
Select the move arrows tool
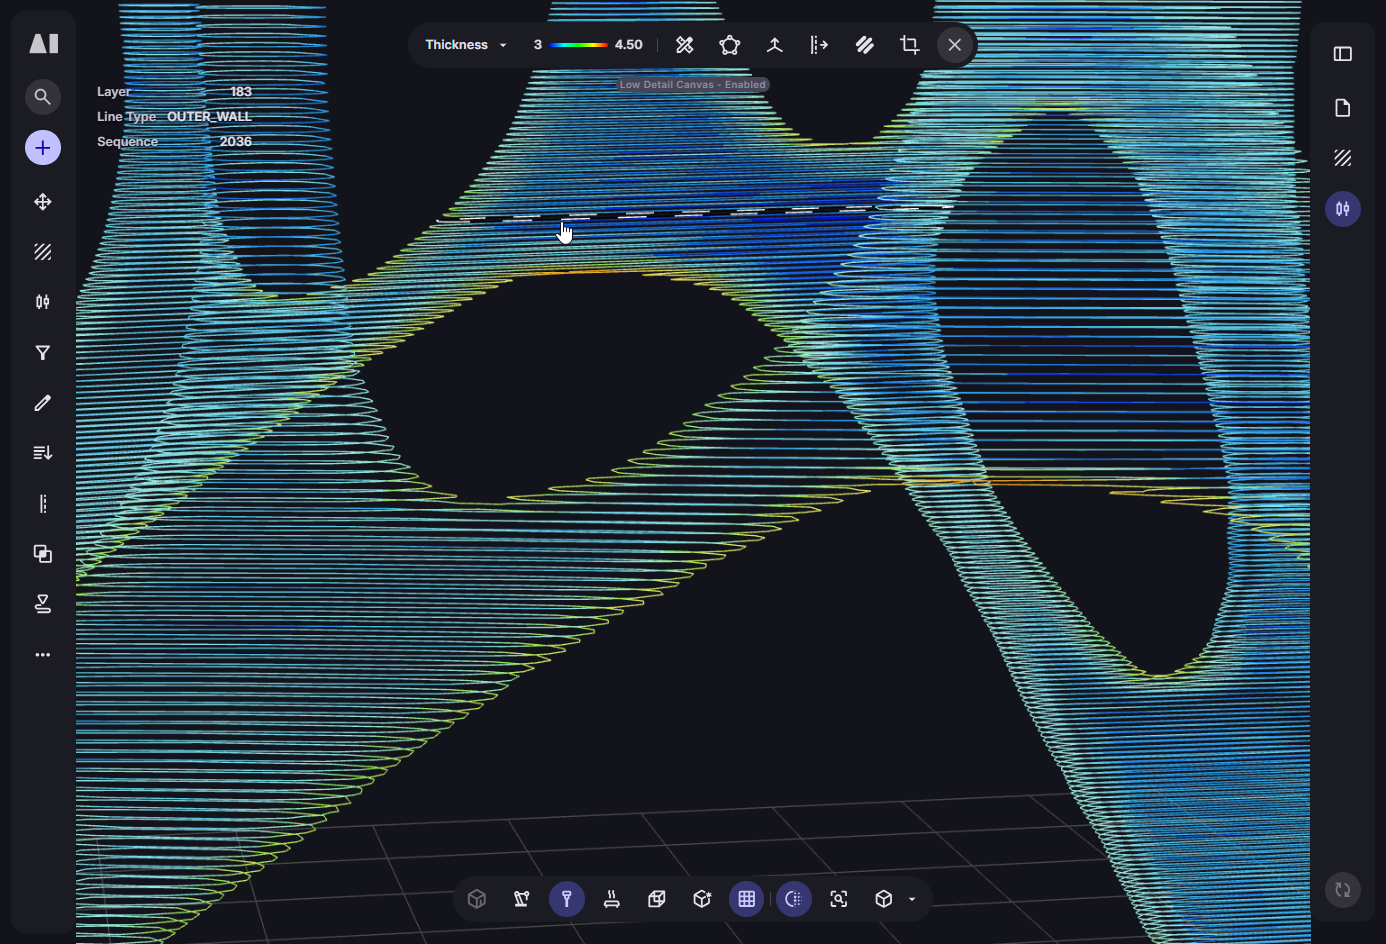click(x=42, y=202)
